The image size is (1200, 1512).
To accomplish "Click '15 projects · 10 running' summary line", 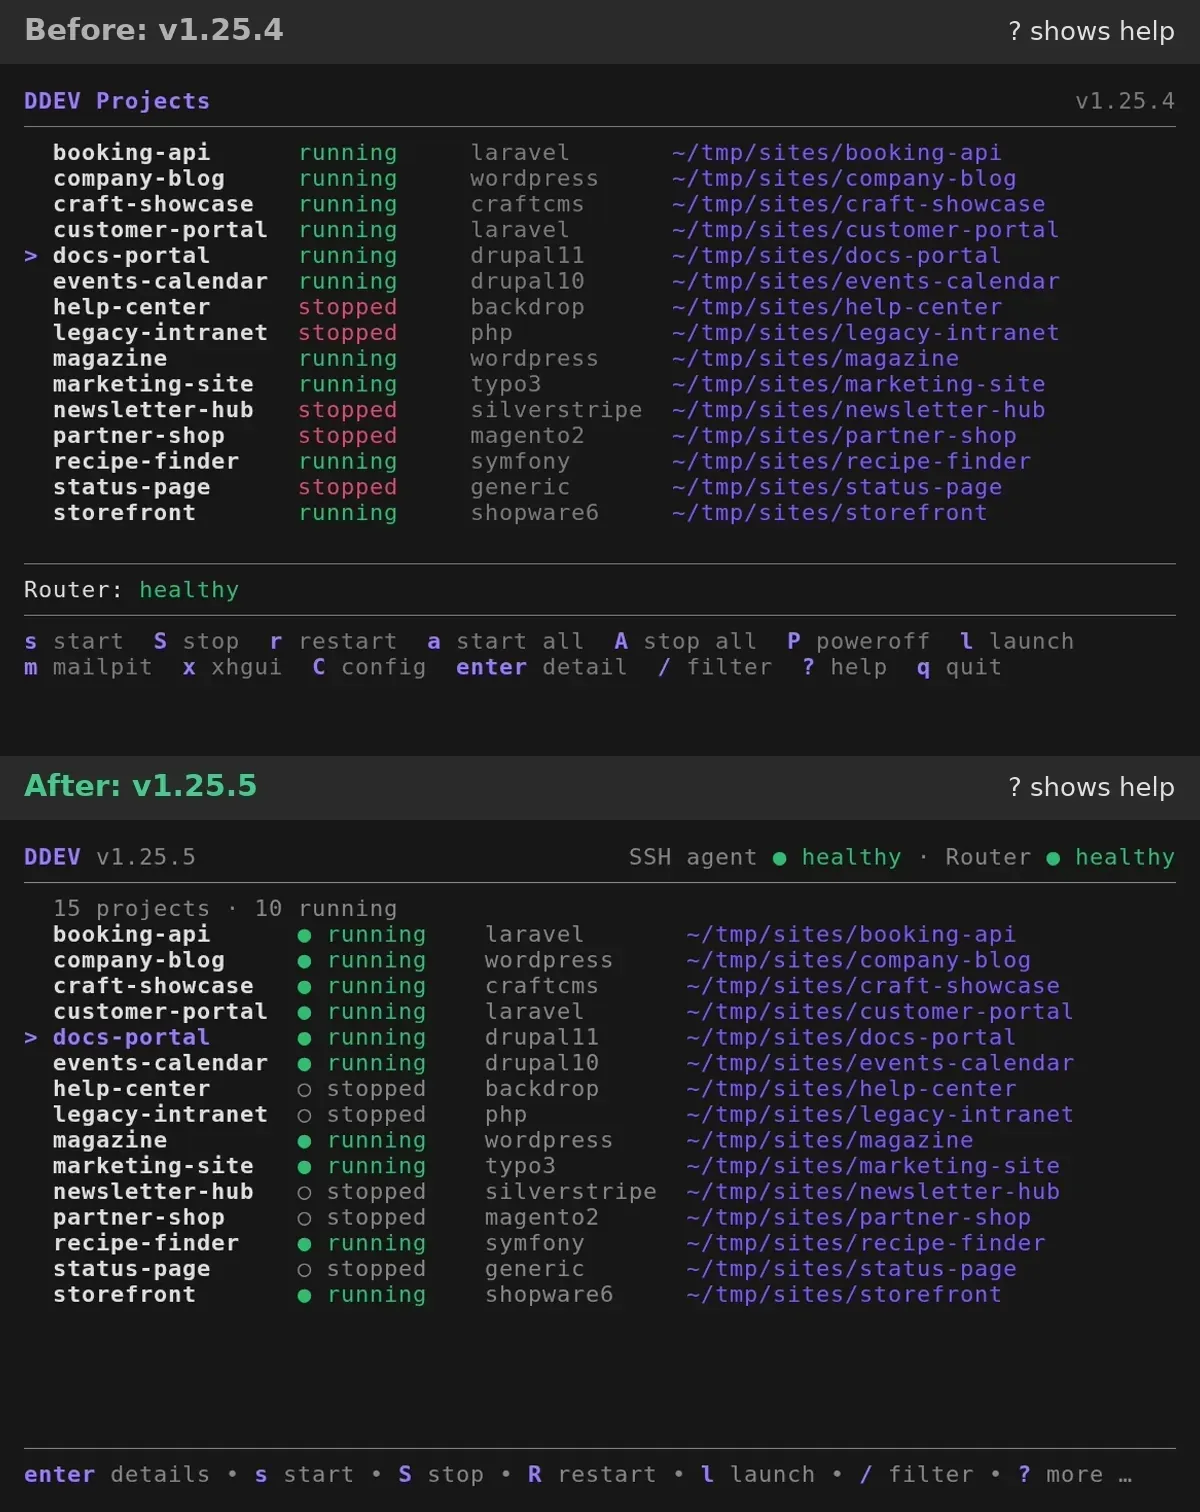I will [225, 908].
